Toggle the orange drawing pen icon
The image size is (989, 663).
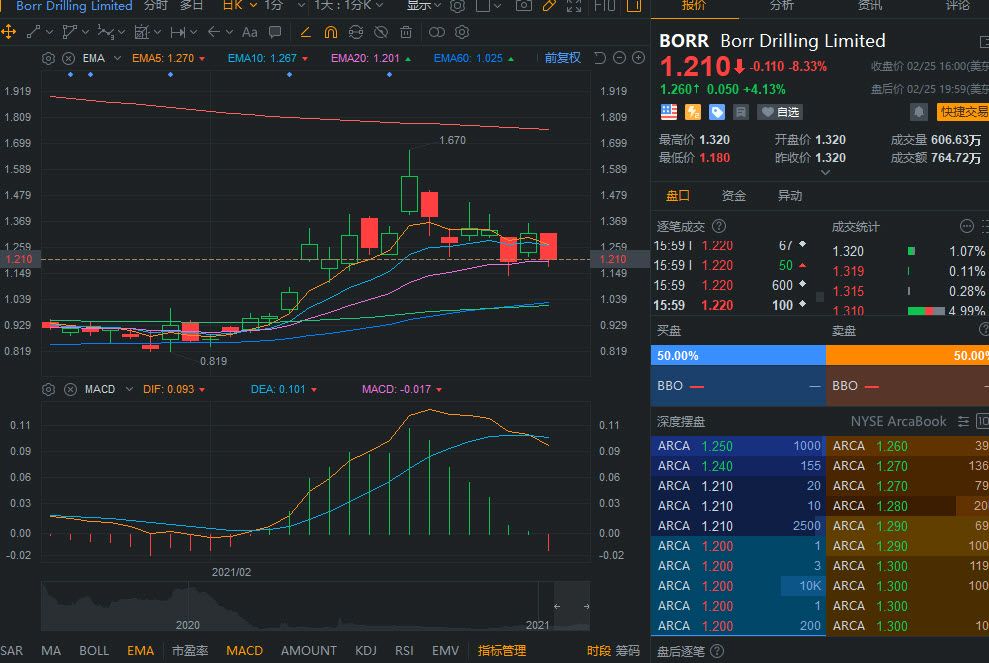coord(549,6)
